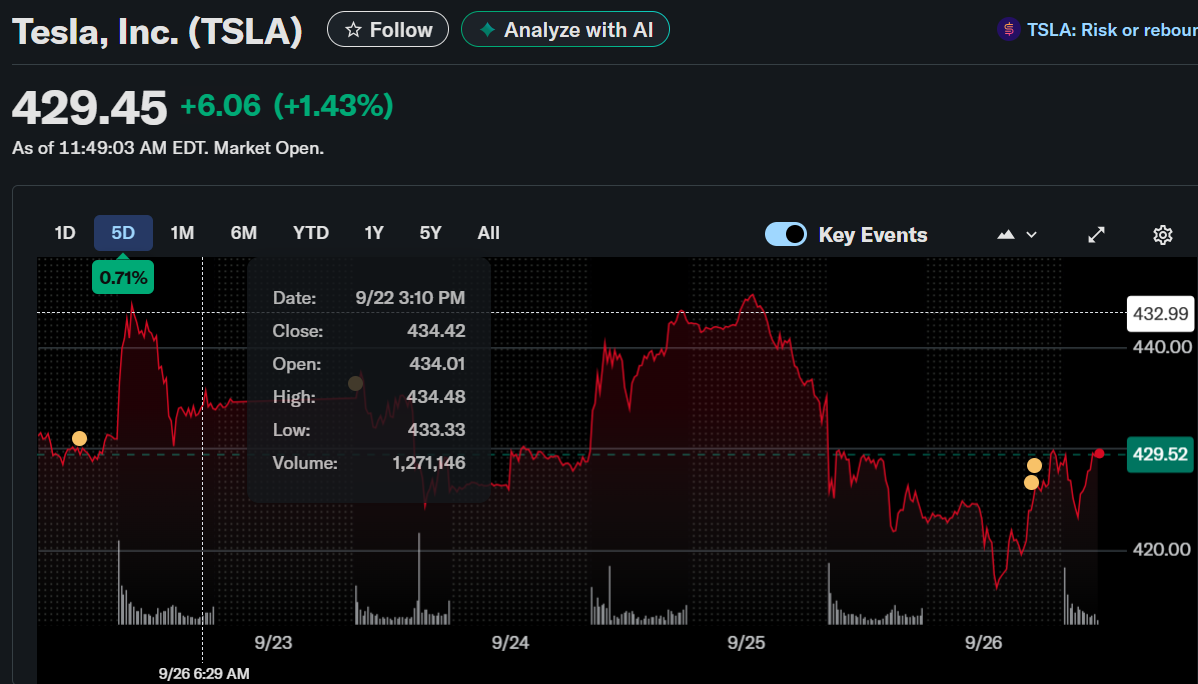Screen dimensions: 1198x684
Task: Select the 1D range tab
Action: (x=65, y=233)
